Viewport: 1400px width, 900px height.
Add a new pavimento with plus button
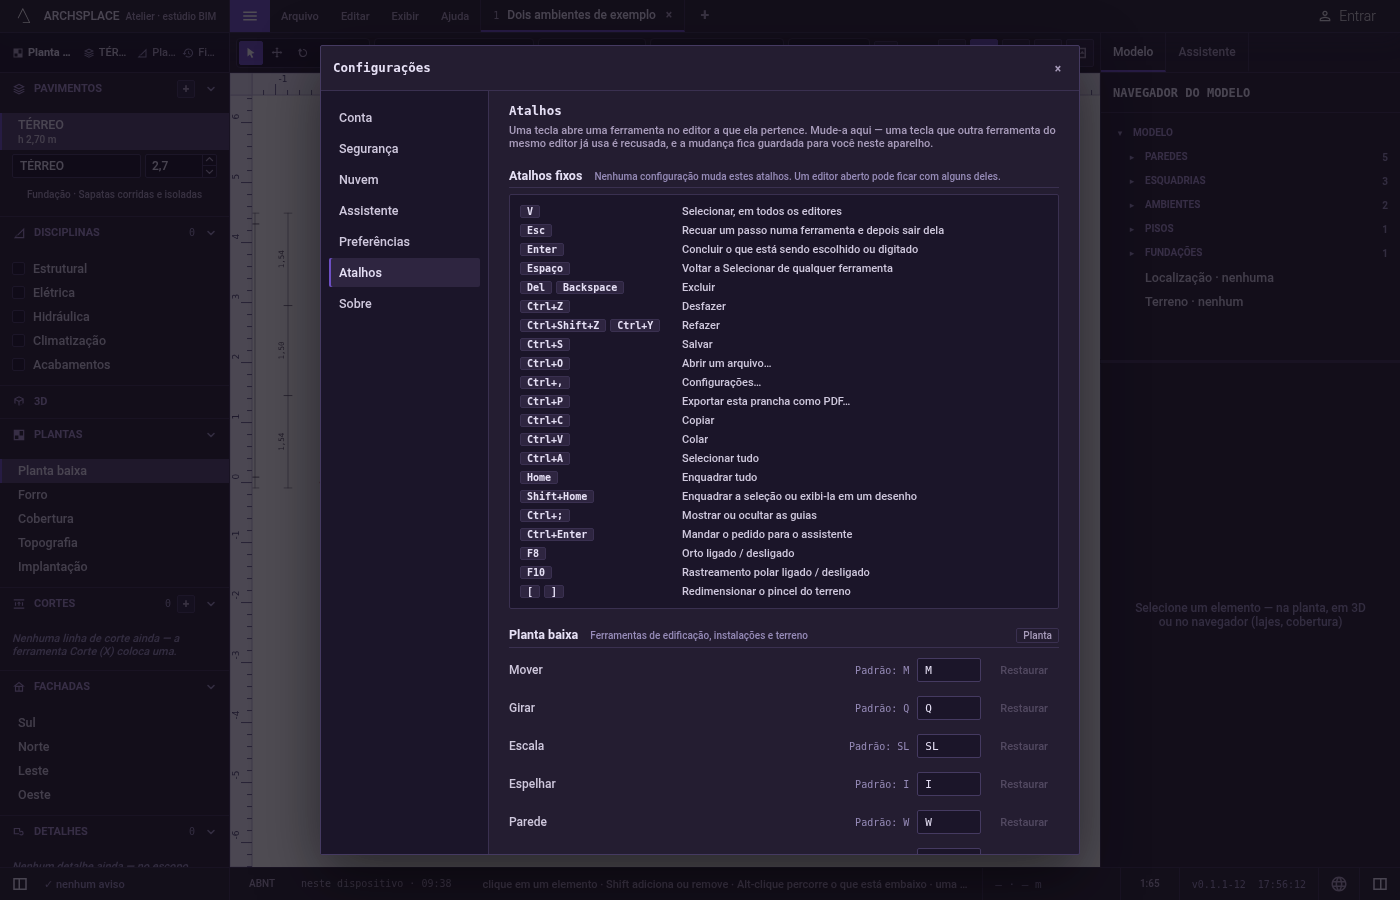coord(185,89)
